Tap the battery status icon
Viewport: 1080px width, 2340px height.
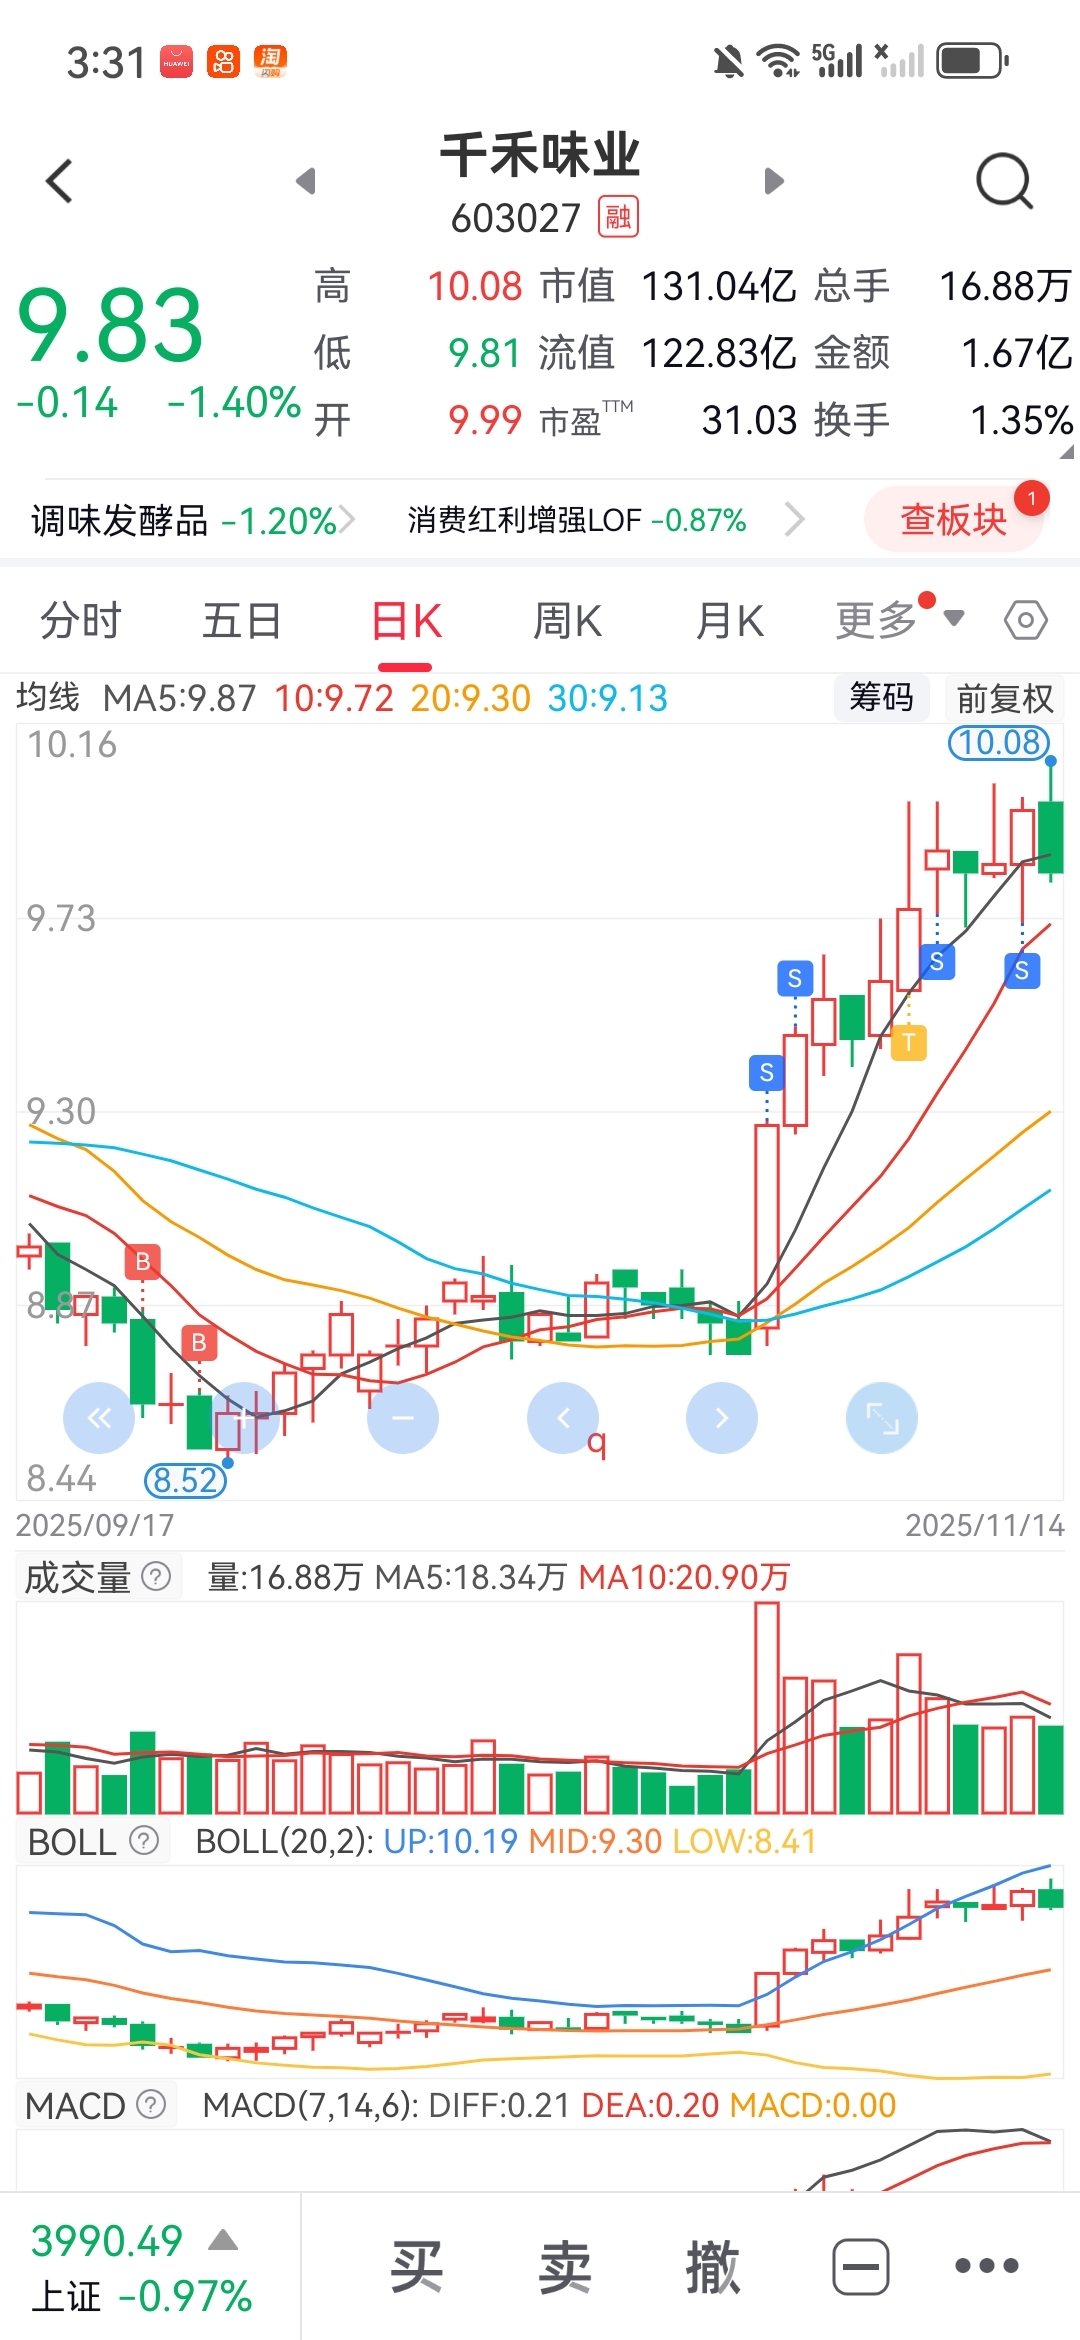tap(973, 61)
